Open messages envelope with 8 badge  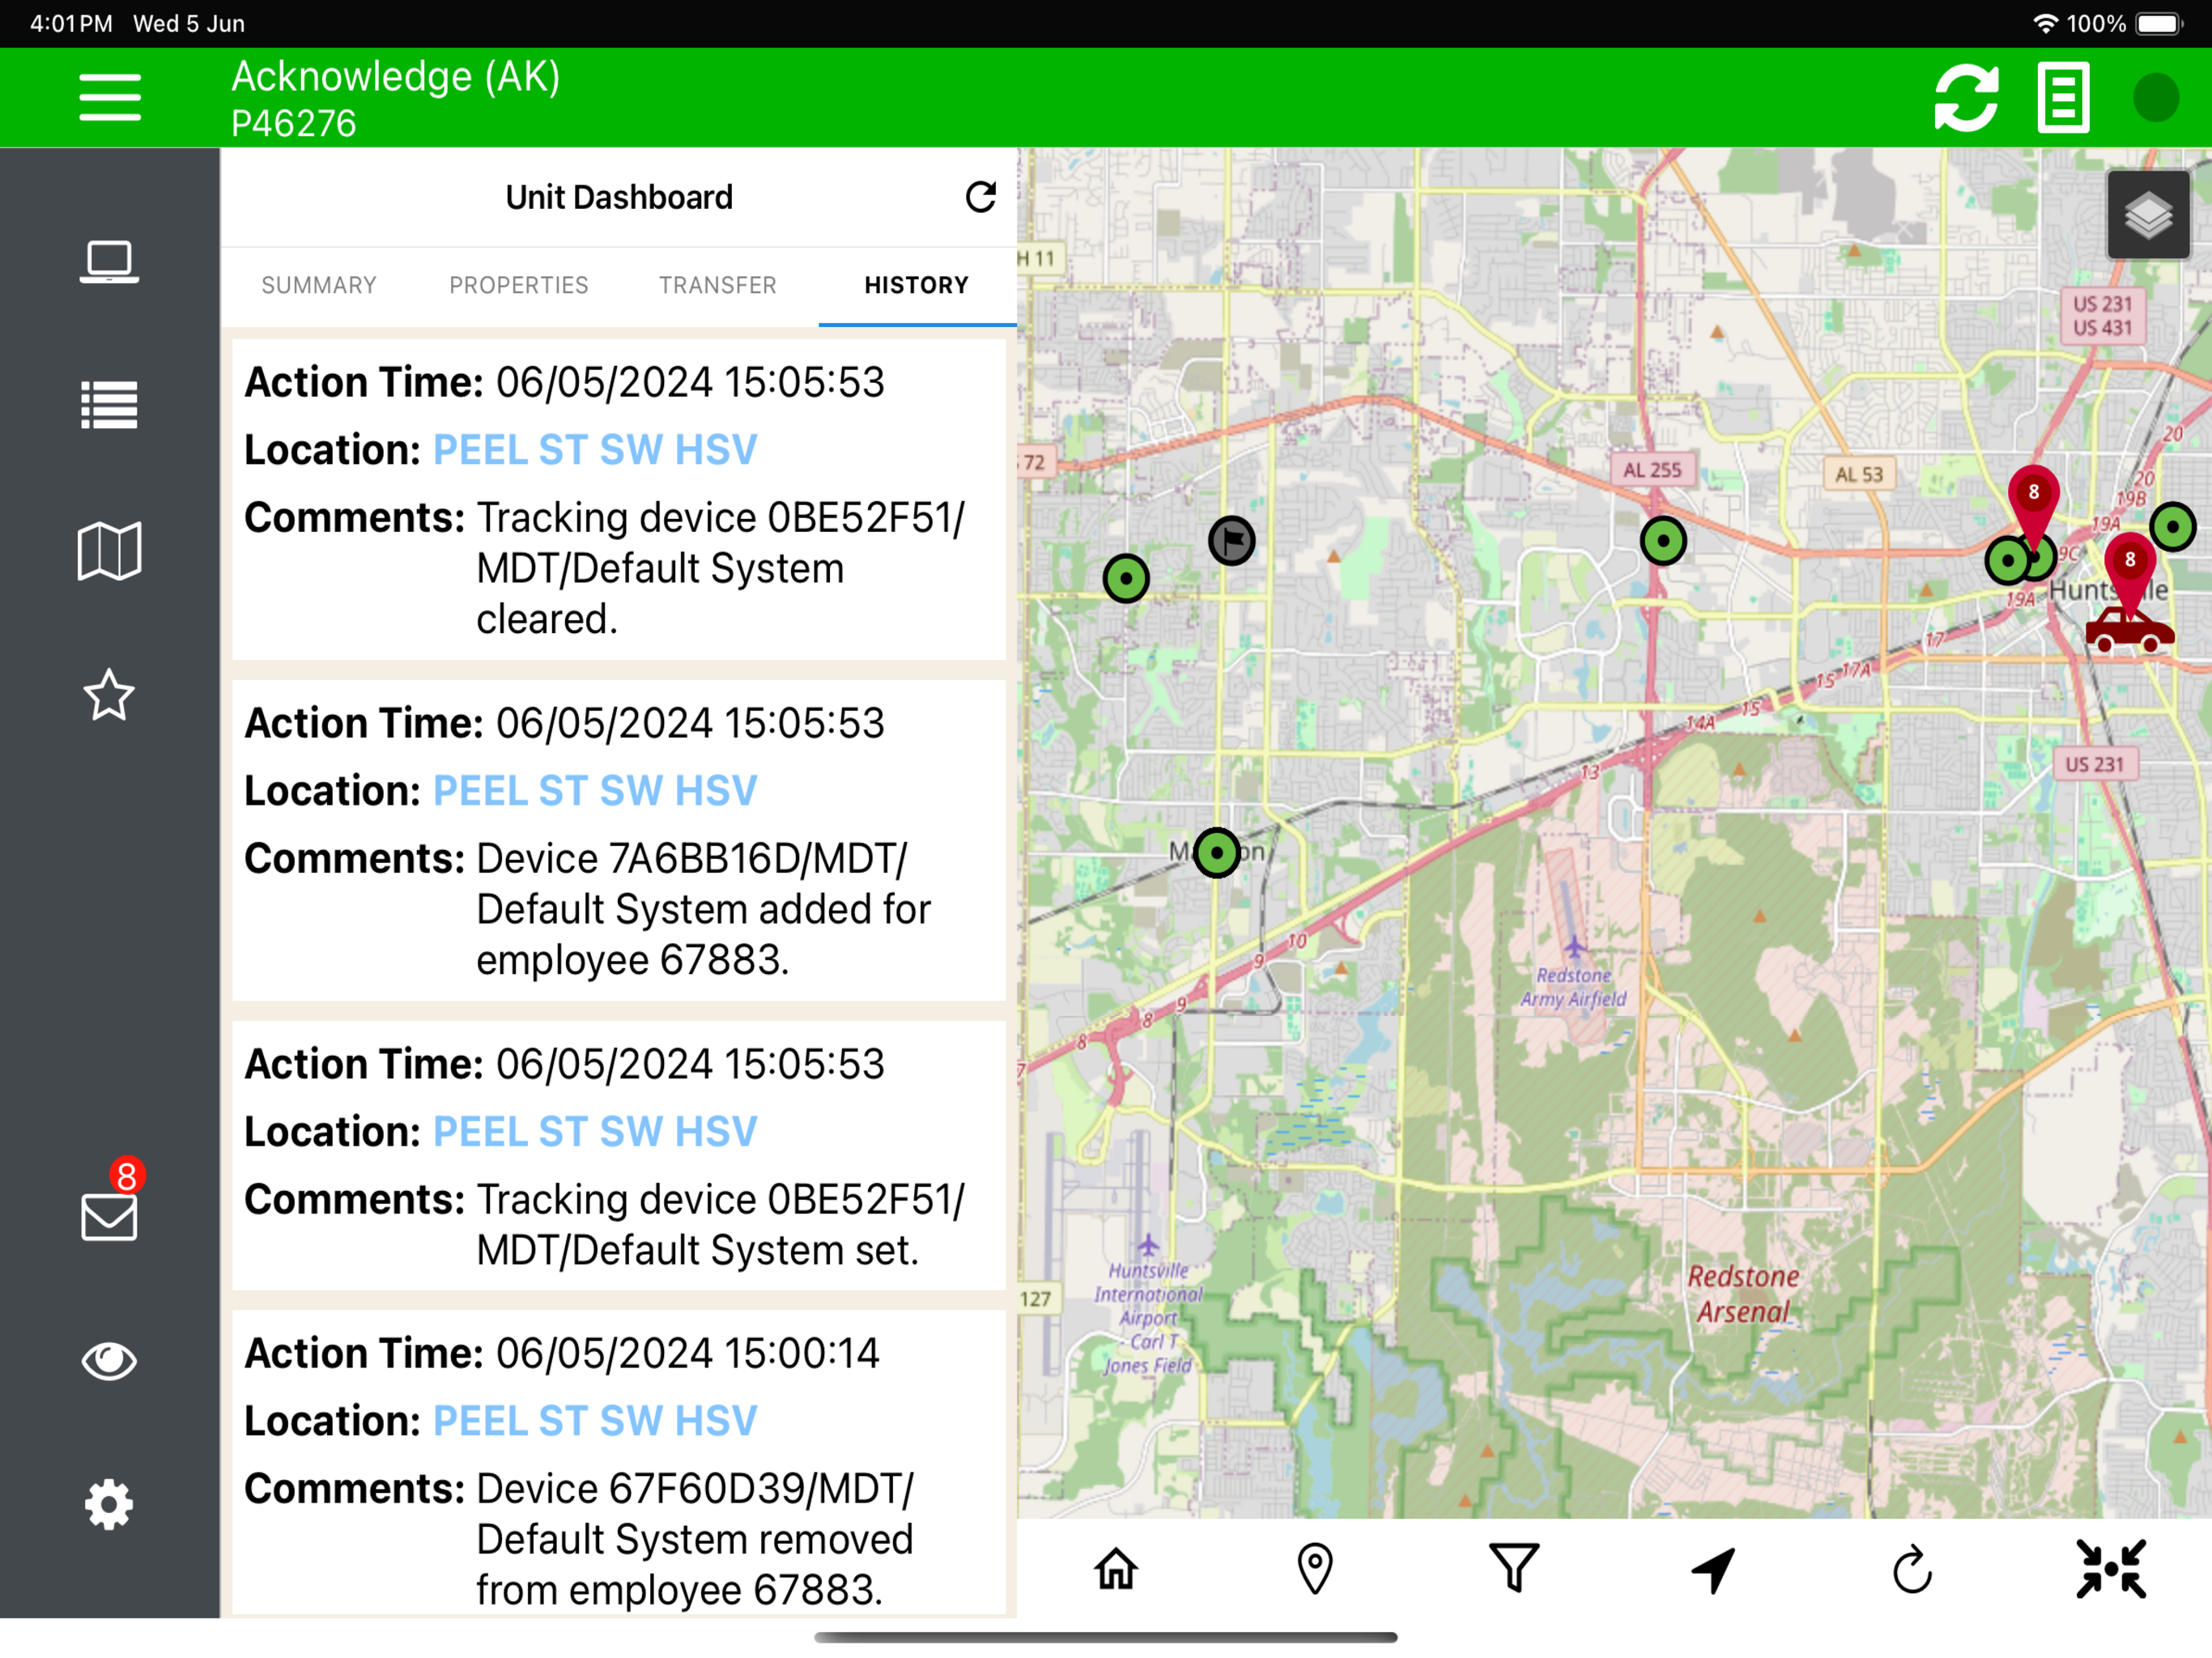109,1215
